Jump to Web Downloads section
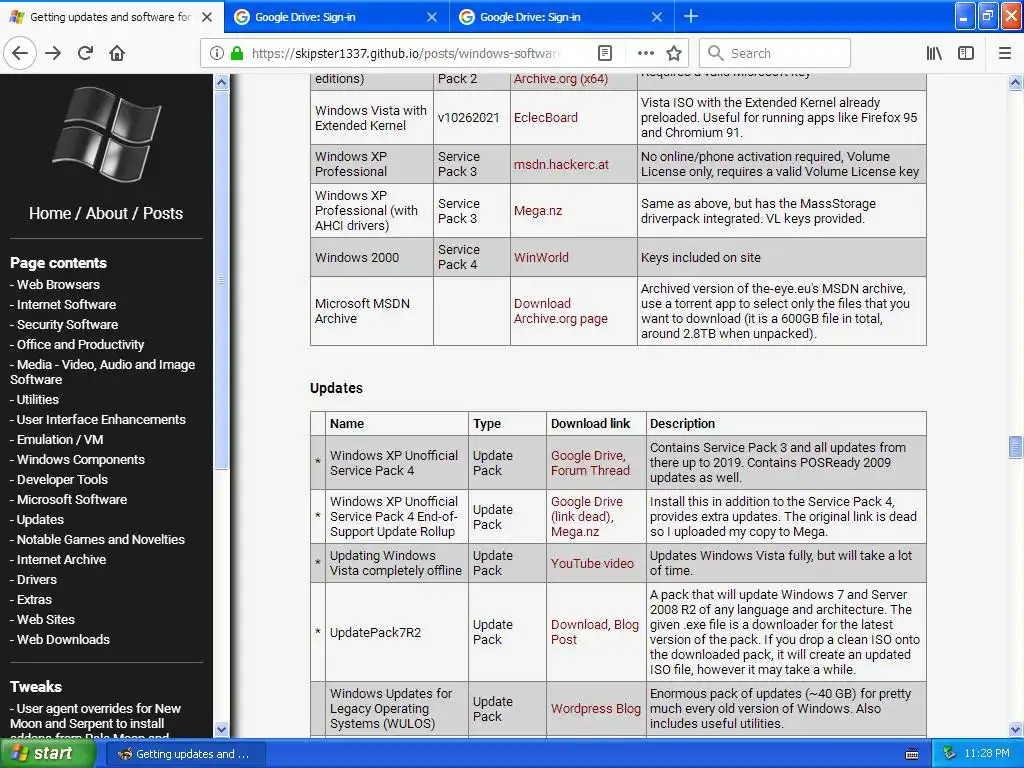This screenshot has width=1024, height=768. point(63,640)
